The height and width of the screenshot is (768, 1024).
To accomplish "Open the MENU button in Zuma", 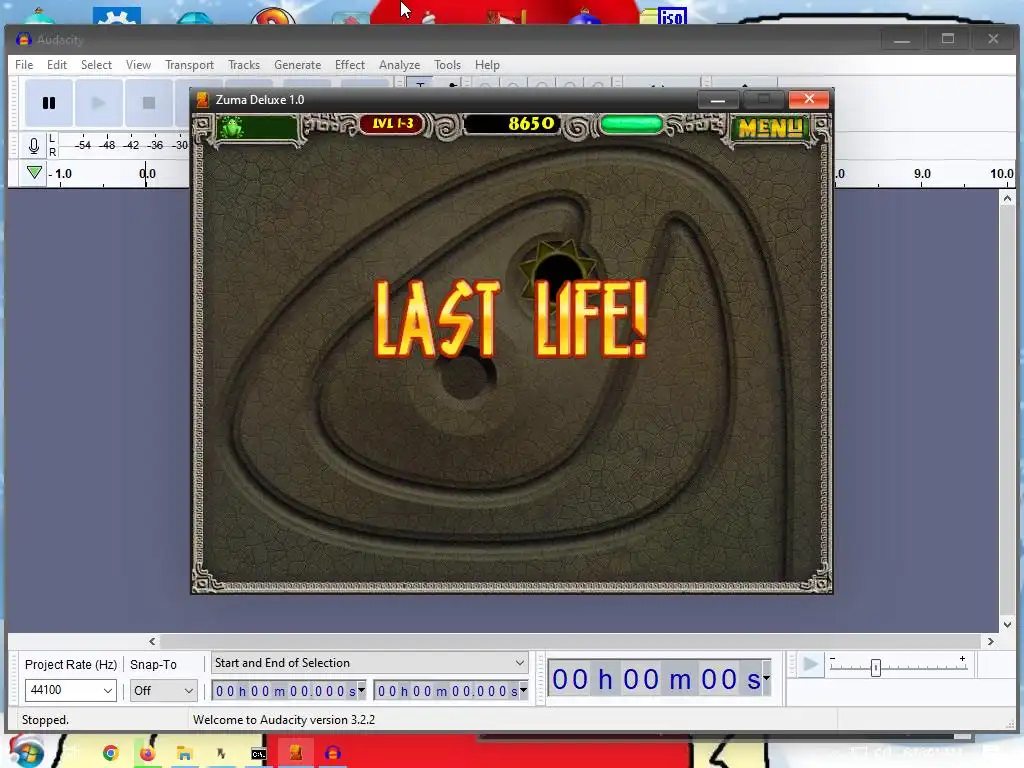I will tap(771, 128).
